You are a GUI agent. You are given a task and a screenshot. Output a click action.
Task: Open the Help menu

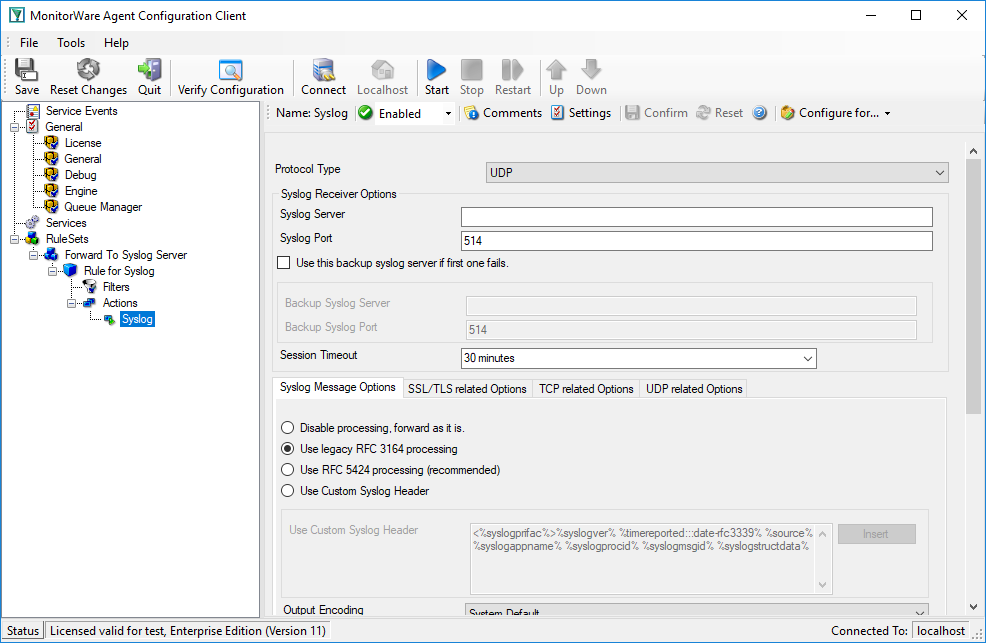coord(116,43)
